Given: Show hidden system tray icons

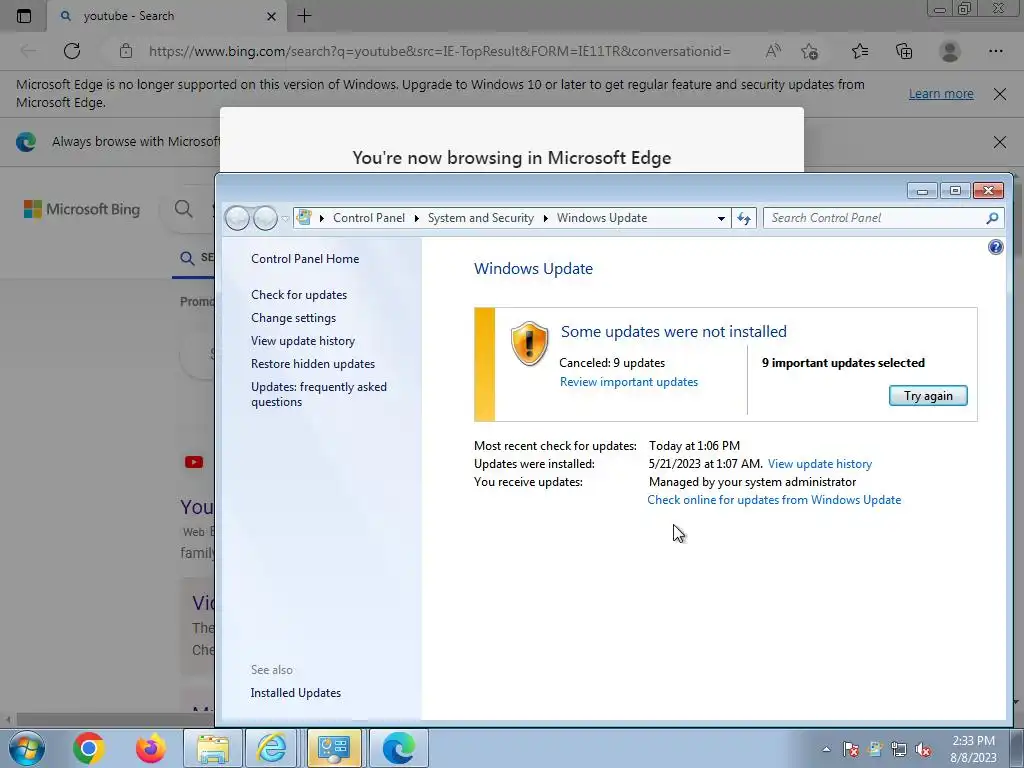Looking at the screenshot, I should [x=826, y=749].
